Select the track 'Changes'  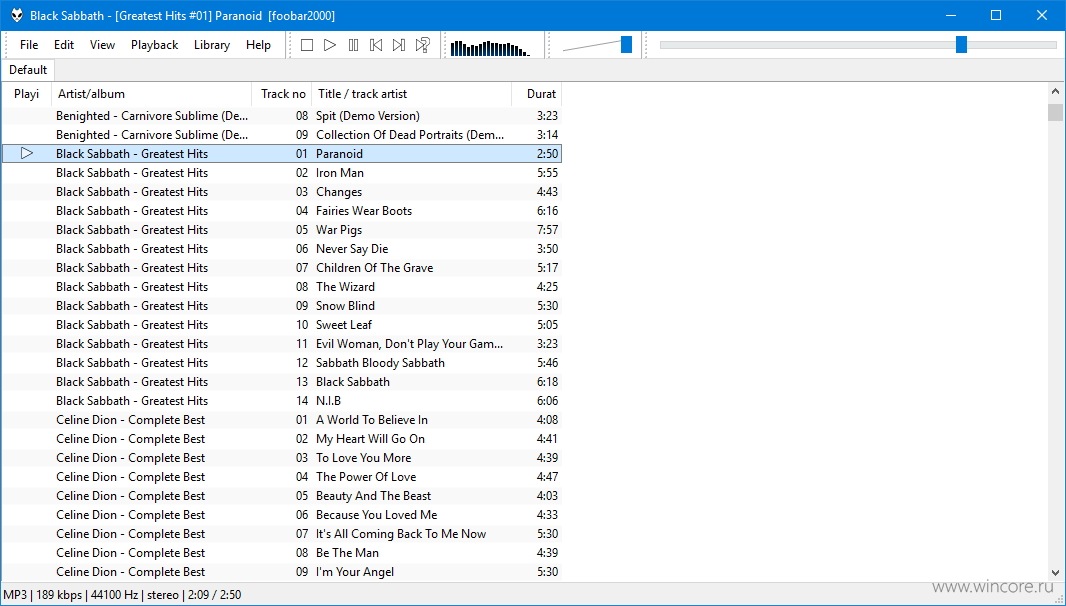[x=281, y=192]
